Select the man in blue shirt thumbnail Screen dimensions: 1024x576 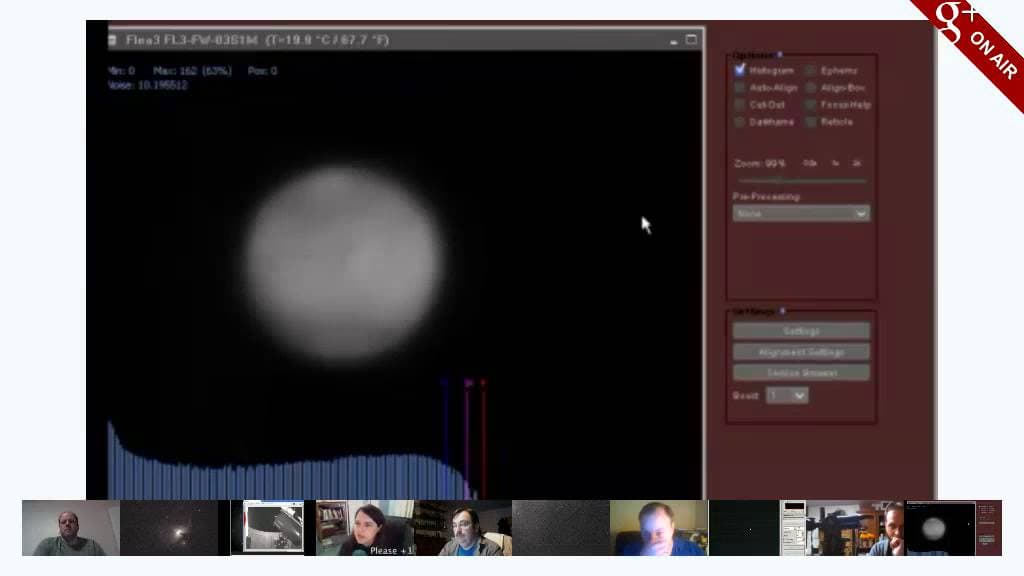click(659, 528)
